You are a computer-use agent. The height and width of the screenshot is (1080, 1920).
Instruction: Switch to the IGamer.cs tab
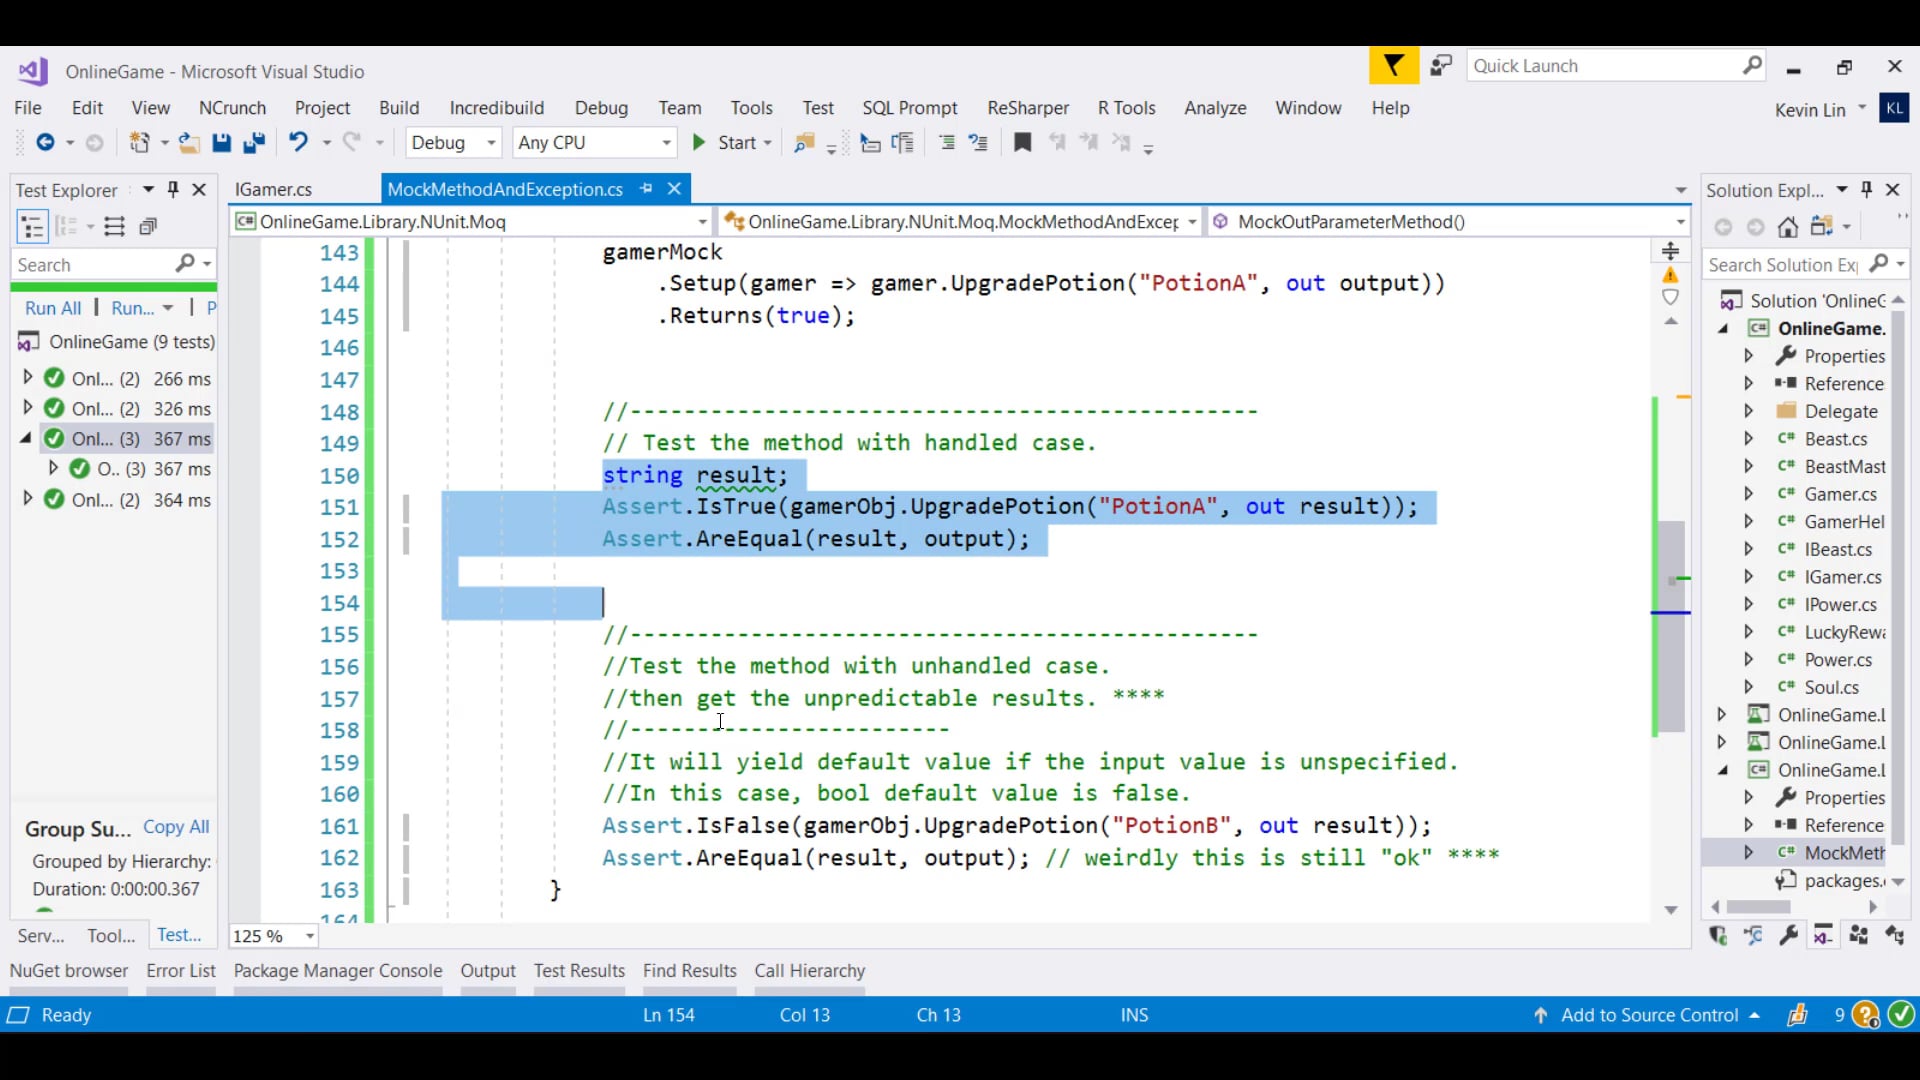pyautogui.click(x=271, y=188)
